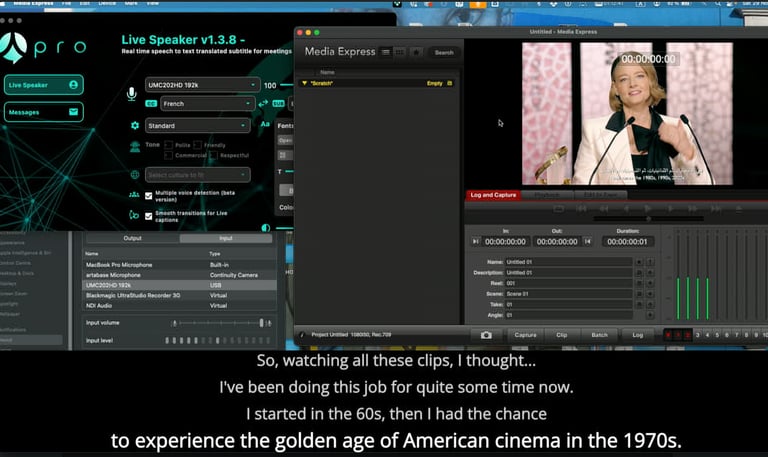Click the mark In point icon
The width and height of the screenshot is (768, 457).
pyautogui.click(x=475, y=241)
